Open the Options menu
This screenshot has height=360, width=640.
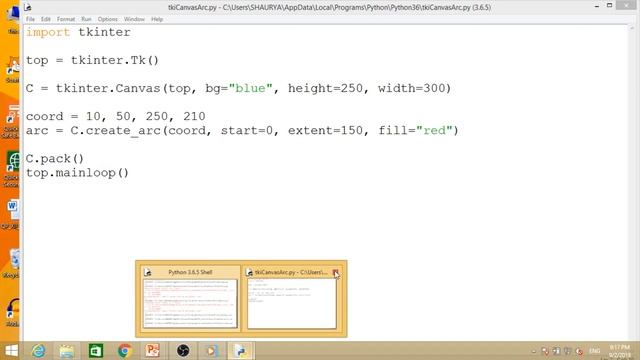pyautogui.click(x=107, y=19)
